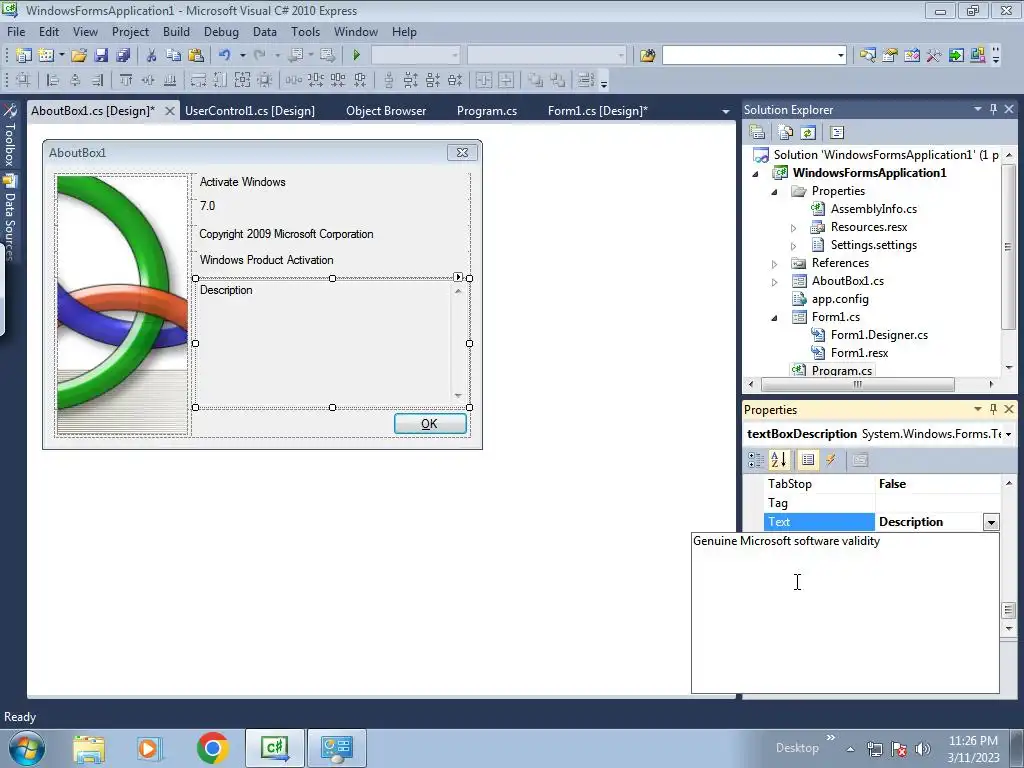Show Events with the lightning bolt icon
This screenshot has width=1024, height=768.
coord(831,460)
